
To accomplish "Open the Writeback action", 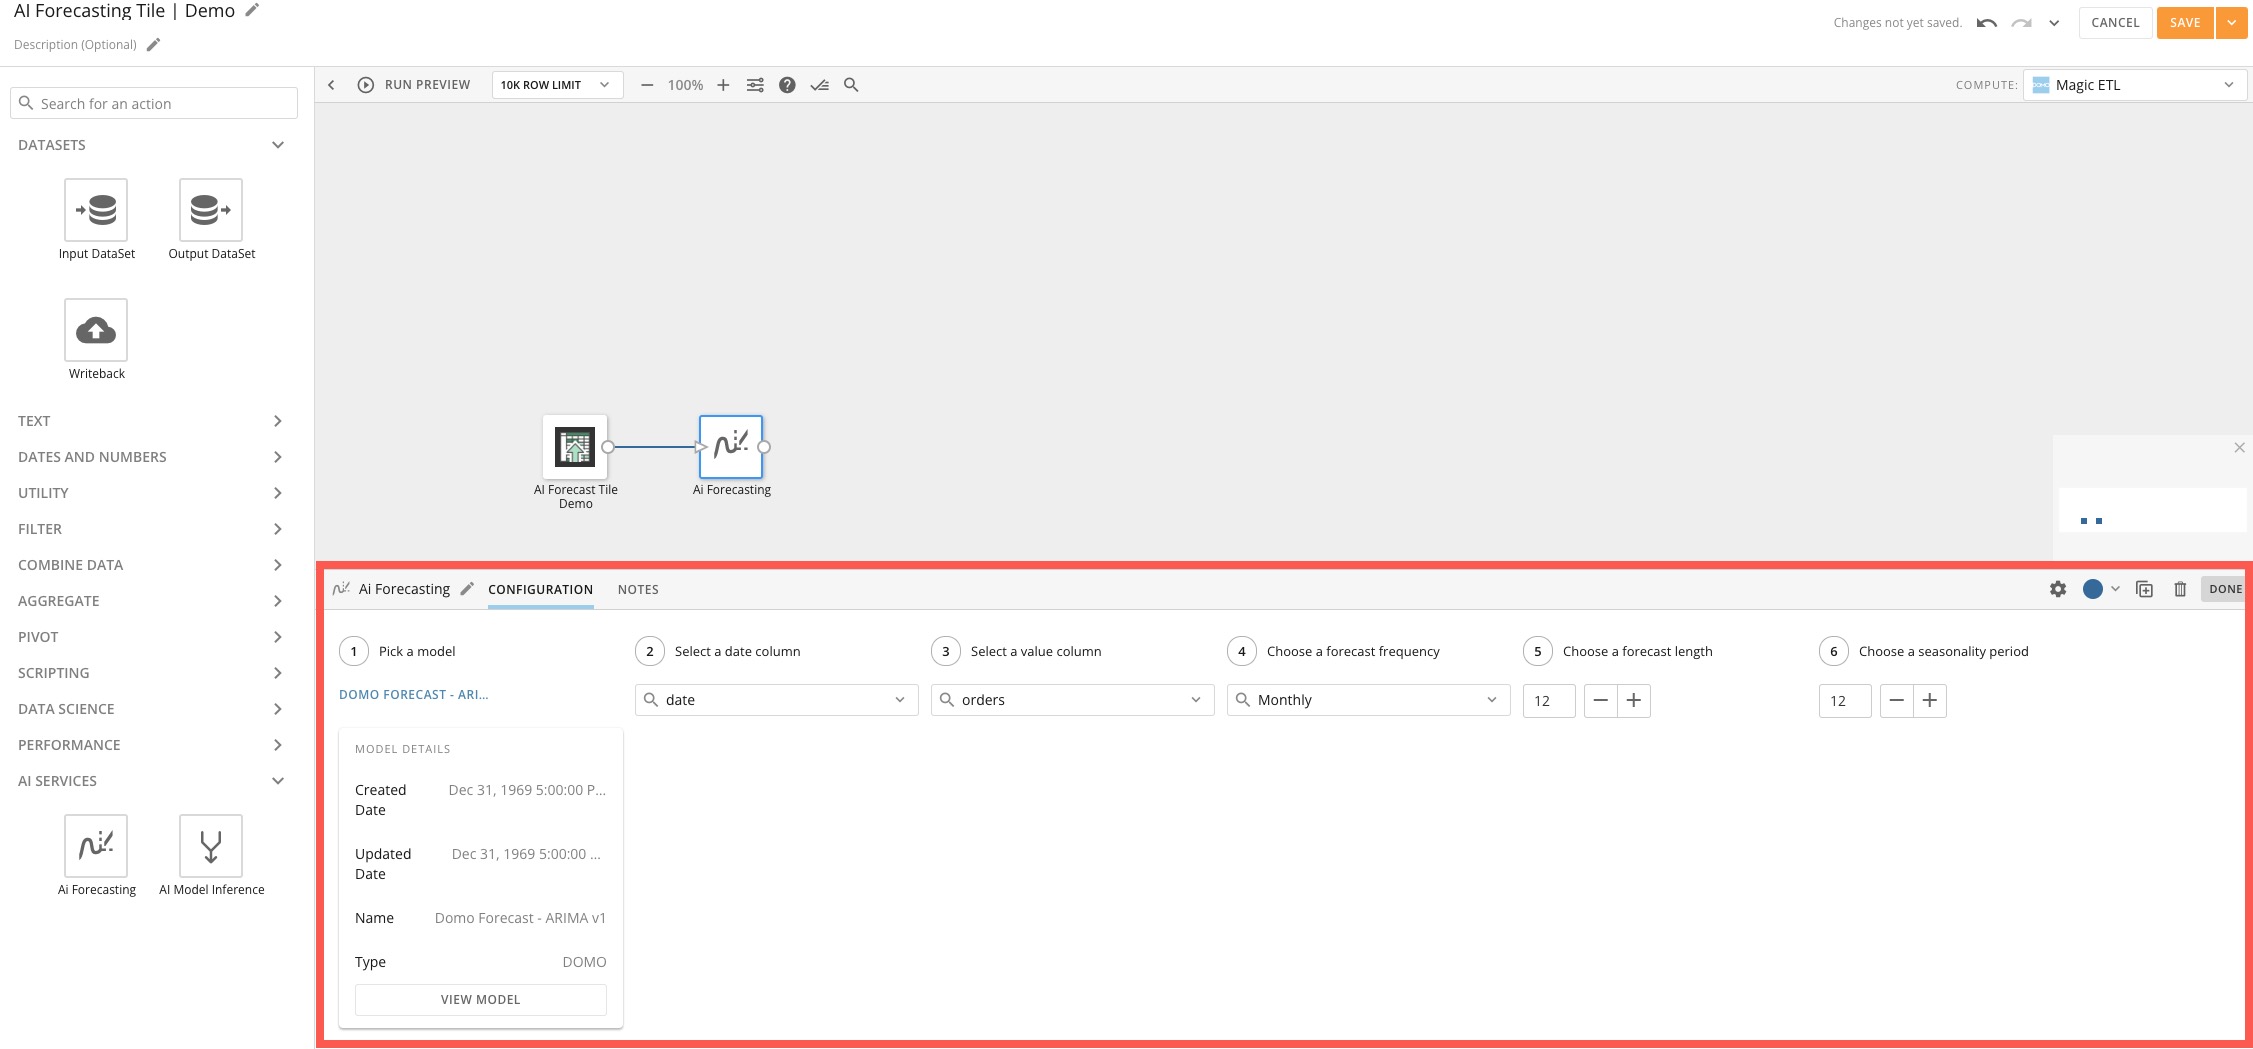I will pos(95,330).
